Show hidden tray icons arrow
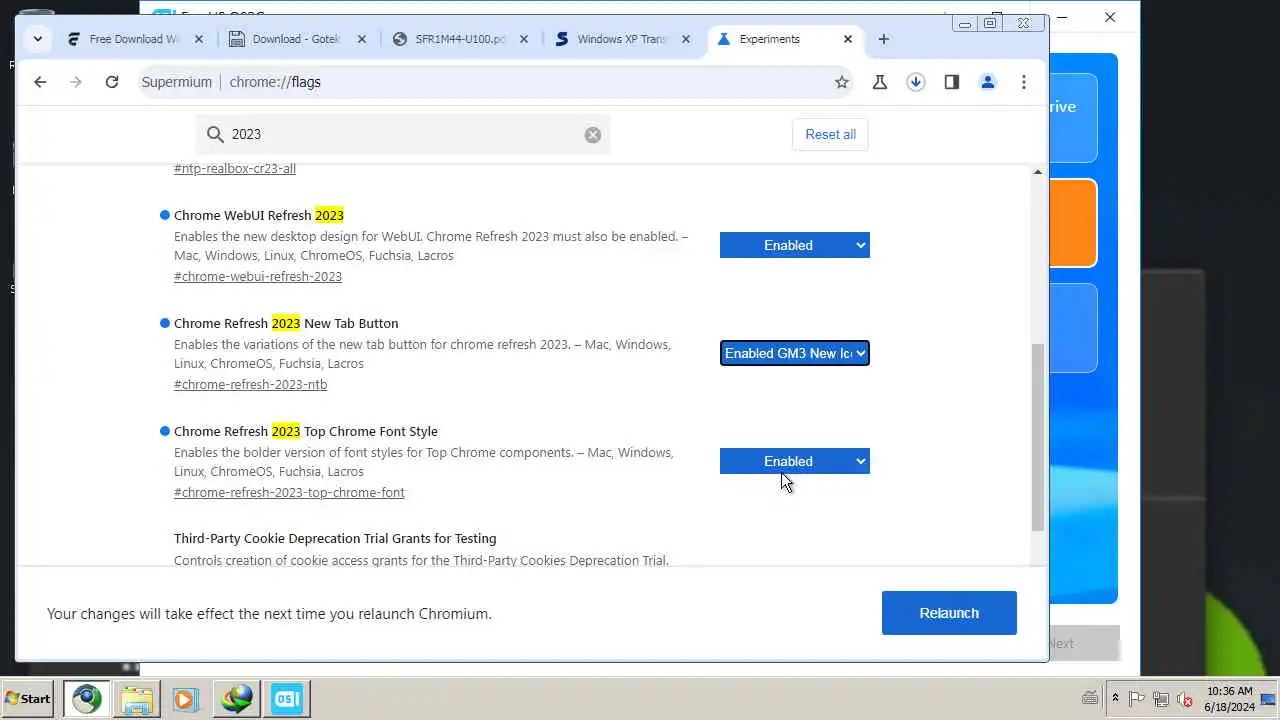The image size is (1280, 720). pos(1115,698)
